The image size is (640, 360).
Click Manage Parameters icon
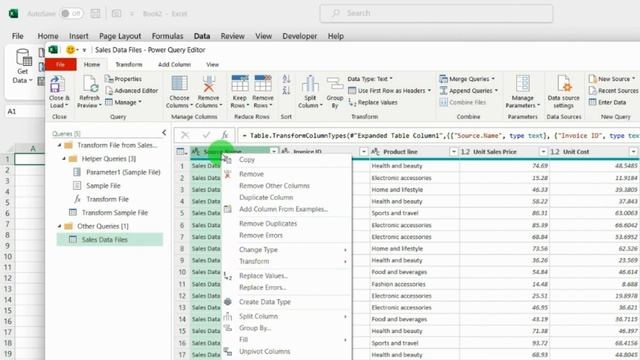[x=522, y=84]
